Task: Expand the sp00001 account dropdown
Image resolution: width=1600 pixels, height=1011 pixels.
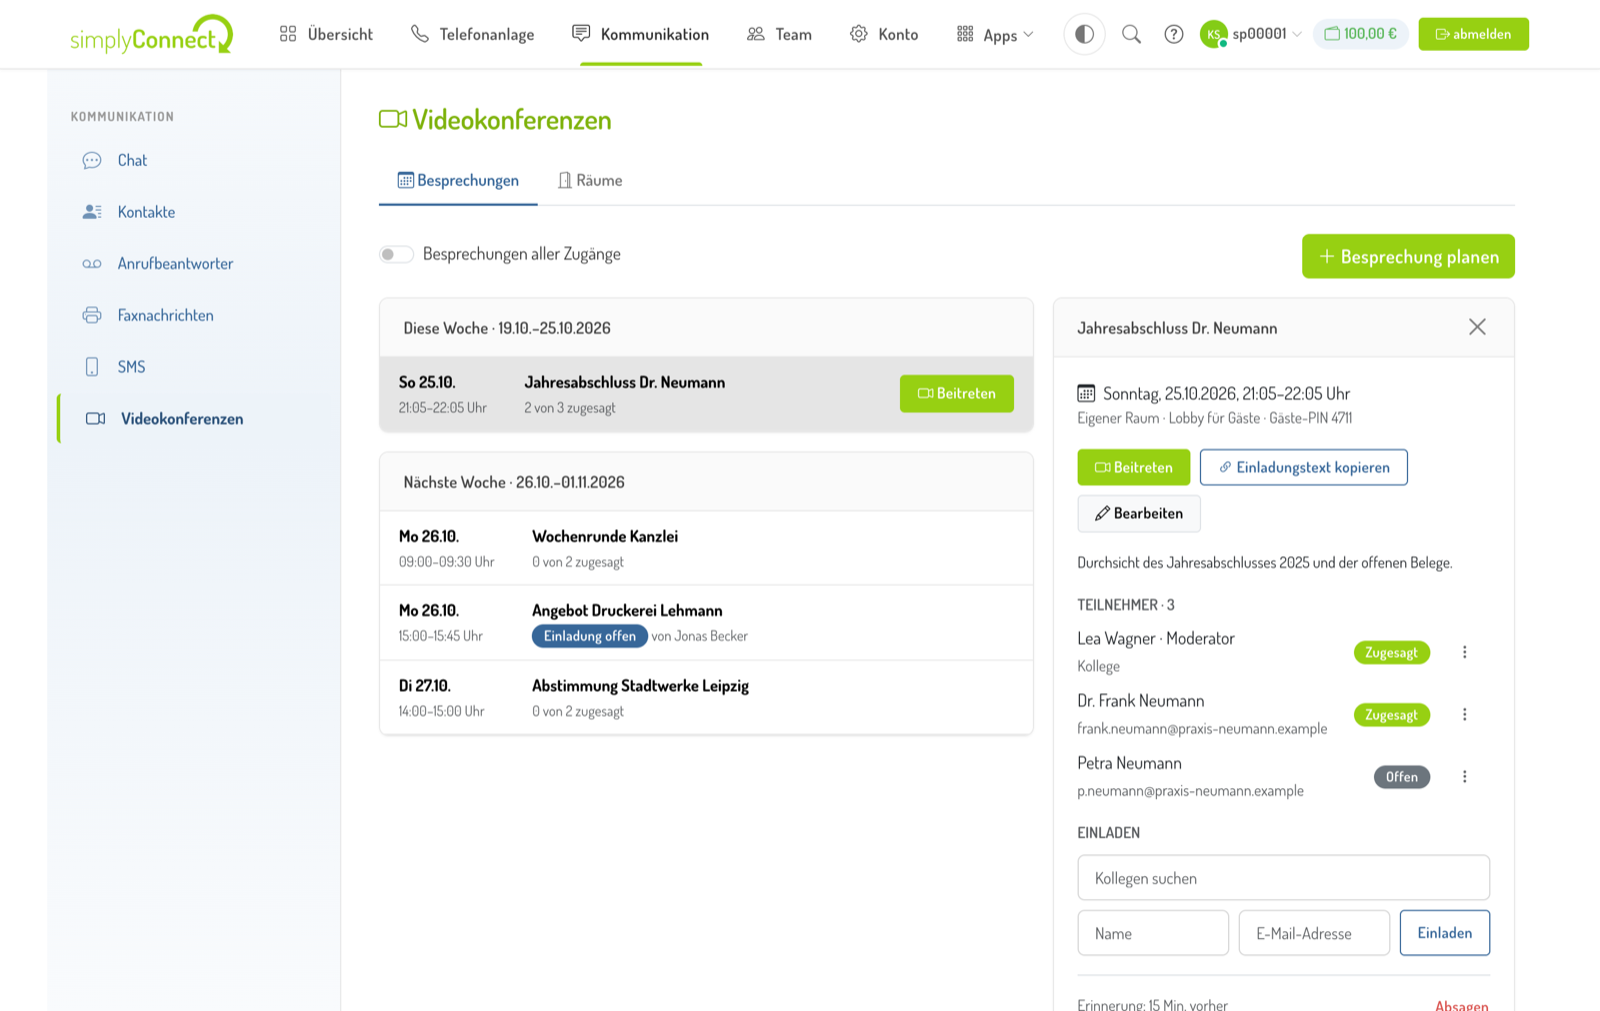Action: [1266, 34]
